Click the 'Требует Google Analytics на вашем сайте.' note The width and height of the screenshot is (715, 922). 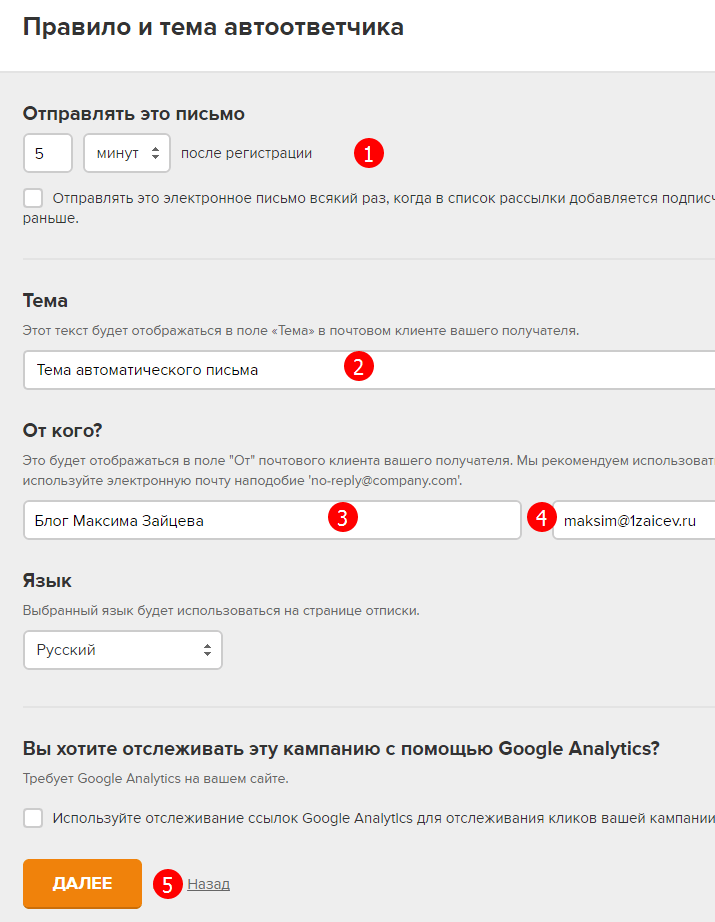(x=156, y=779)
